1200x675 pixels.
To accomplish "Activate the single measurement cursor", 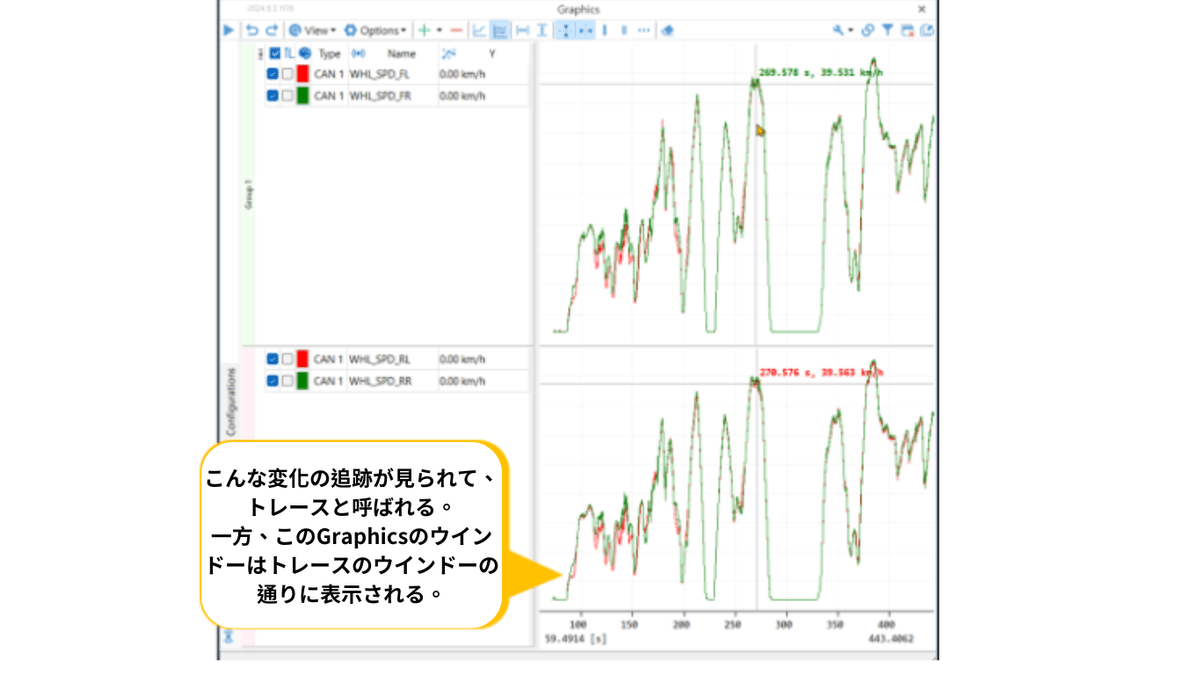I will click(x=604, y=31).
